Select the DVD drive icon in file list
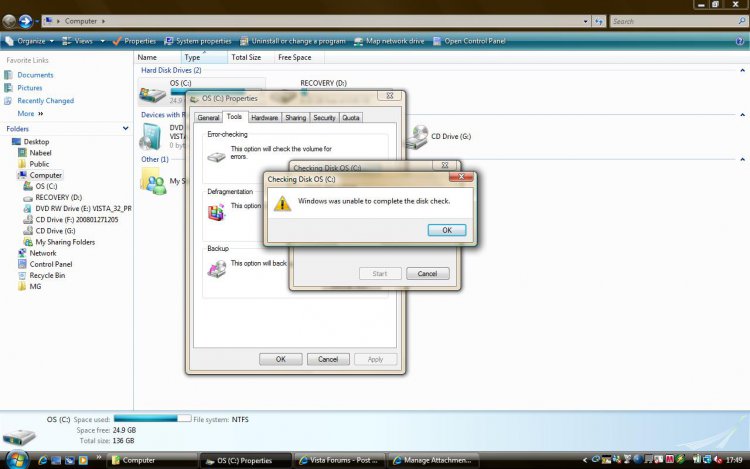 tap(151, 137)
